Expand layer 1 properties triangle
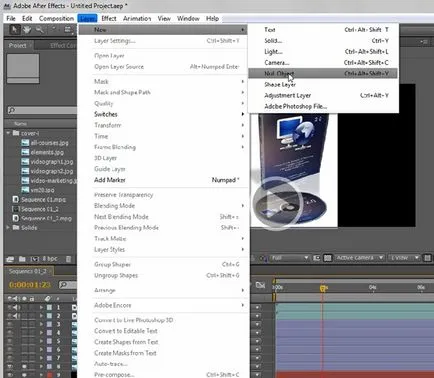Viewport: 434px width, 378px height. [41, 307]
